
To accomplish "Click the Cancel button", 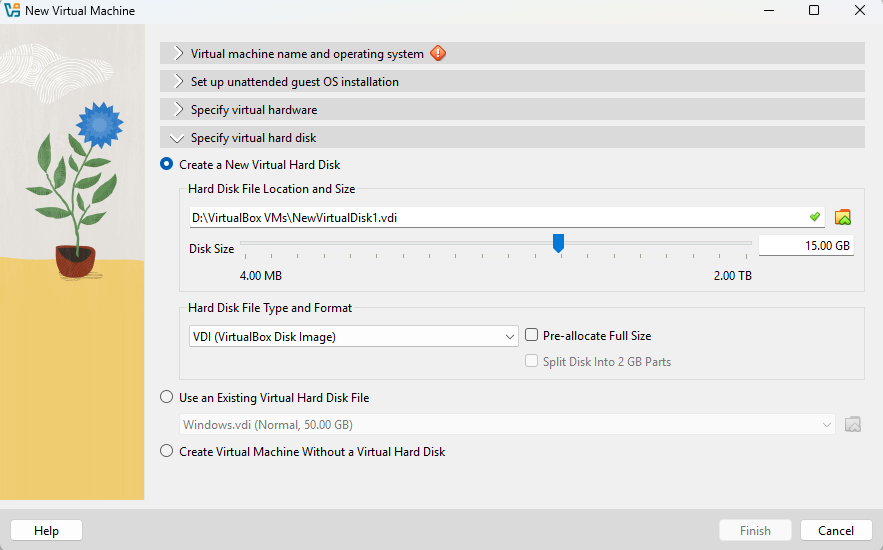I will coord(836,530).
